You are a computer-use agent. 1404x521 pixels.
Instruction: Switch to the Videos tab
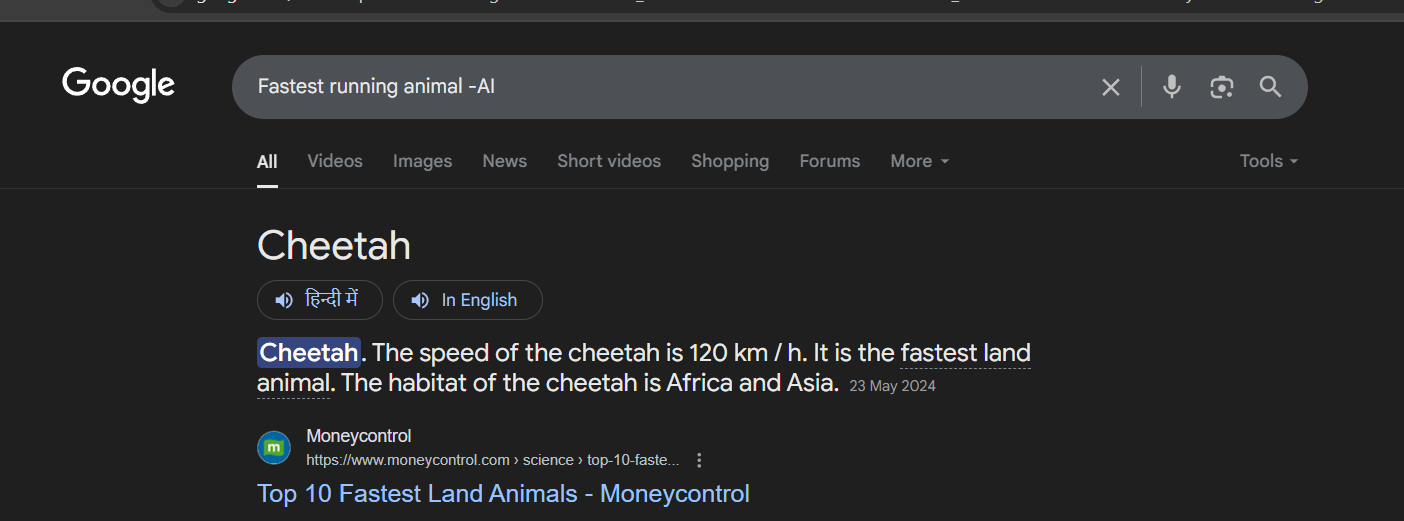335,161
